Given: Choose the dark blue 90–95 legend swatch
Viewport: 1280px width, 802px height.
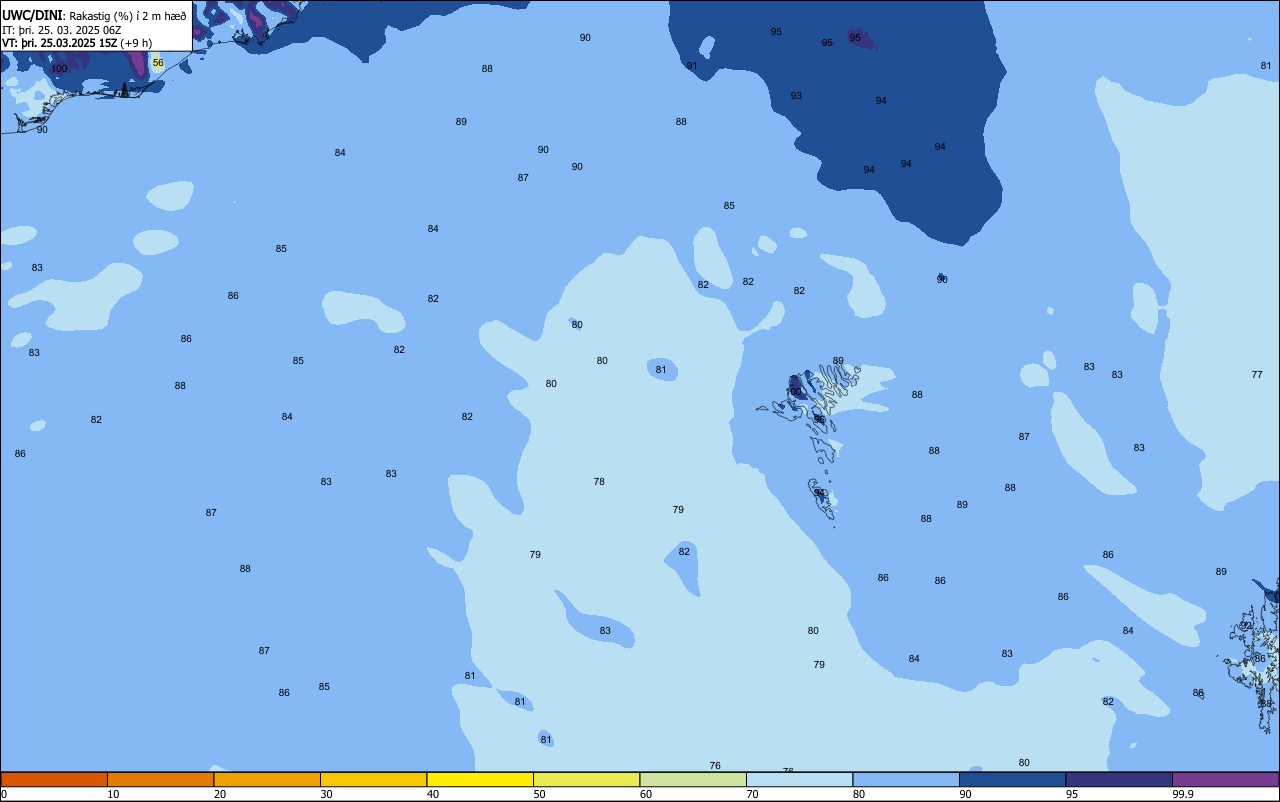Looking at the screenshot, I should [1012, 779].
